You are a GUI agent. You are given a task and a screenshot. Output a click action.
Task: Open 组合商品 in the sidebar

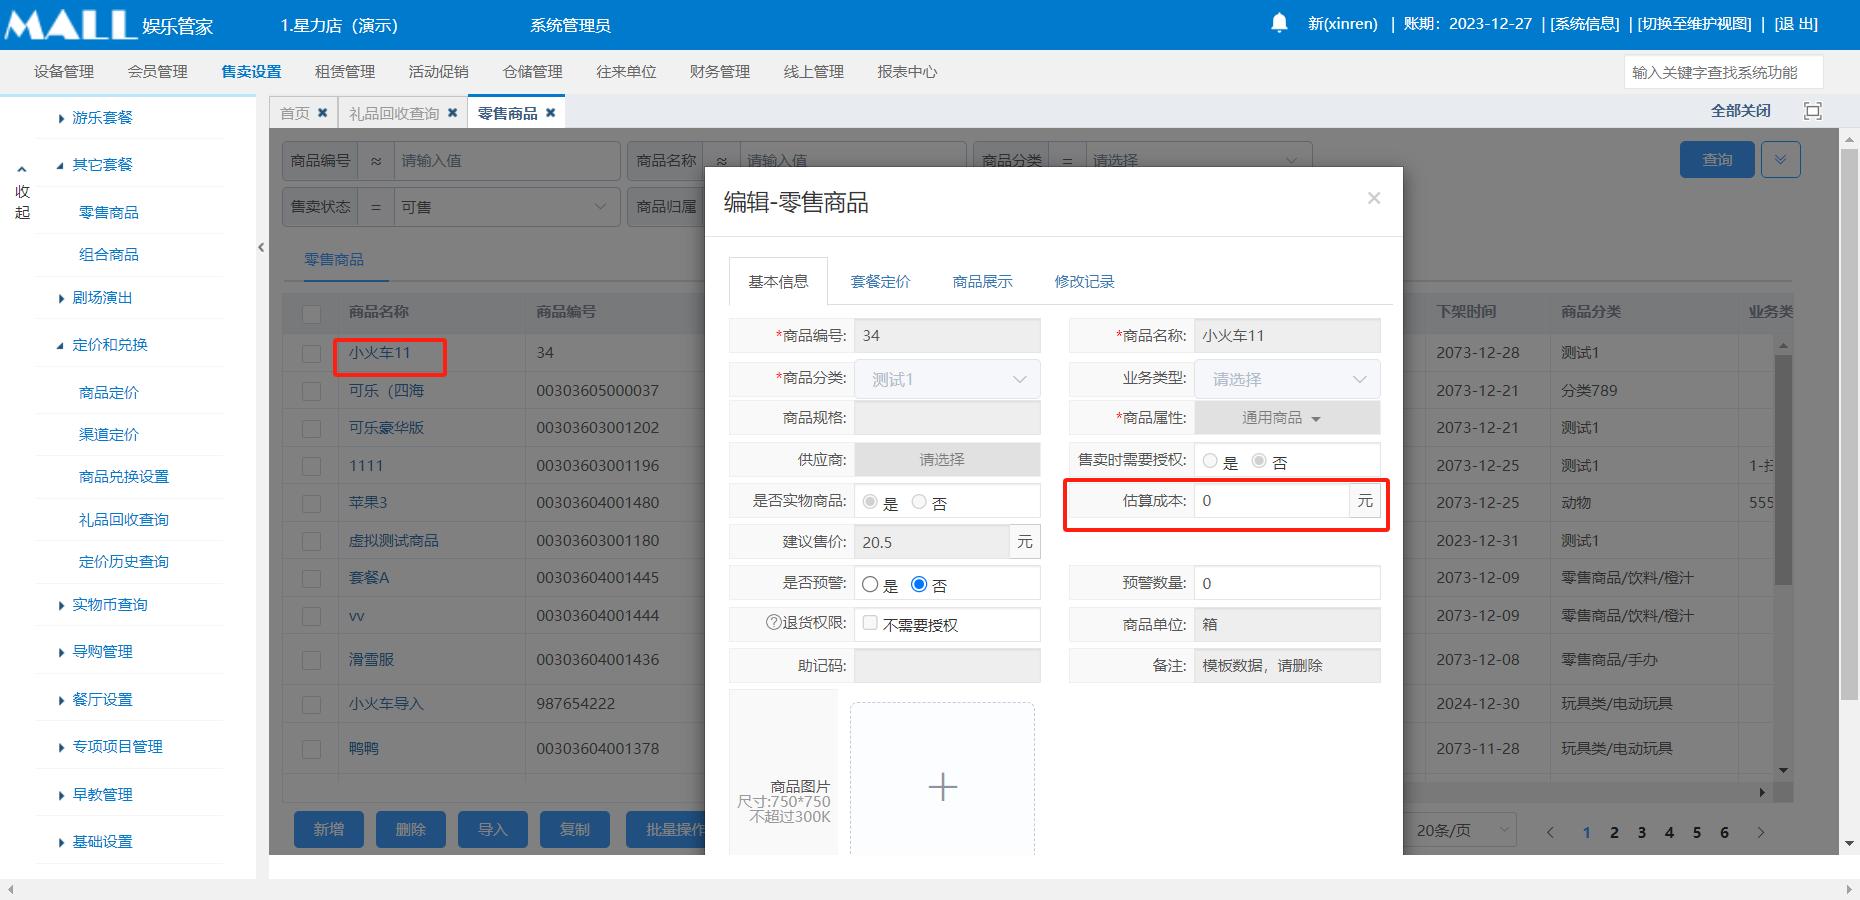109,255
